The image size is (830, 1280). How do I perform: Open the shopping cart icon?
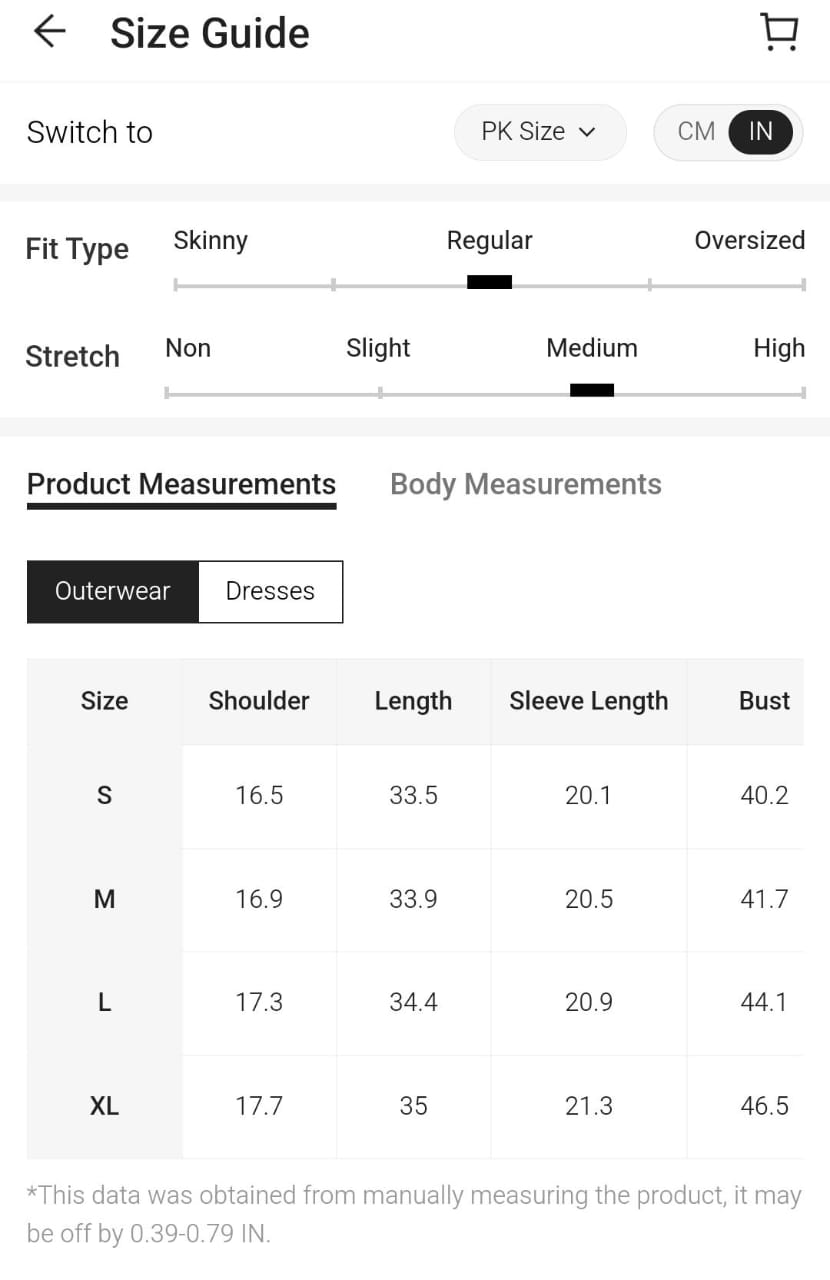click(x=779, y=32)
